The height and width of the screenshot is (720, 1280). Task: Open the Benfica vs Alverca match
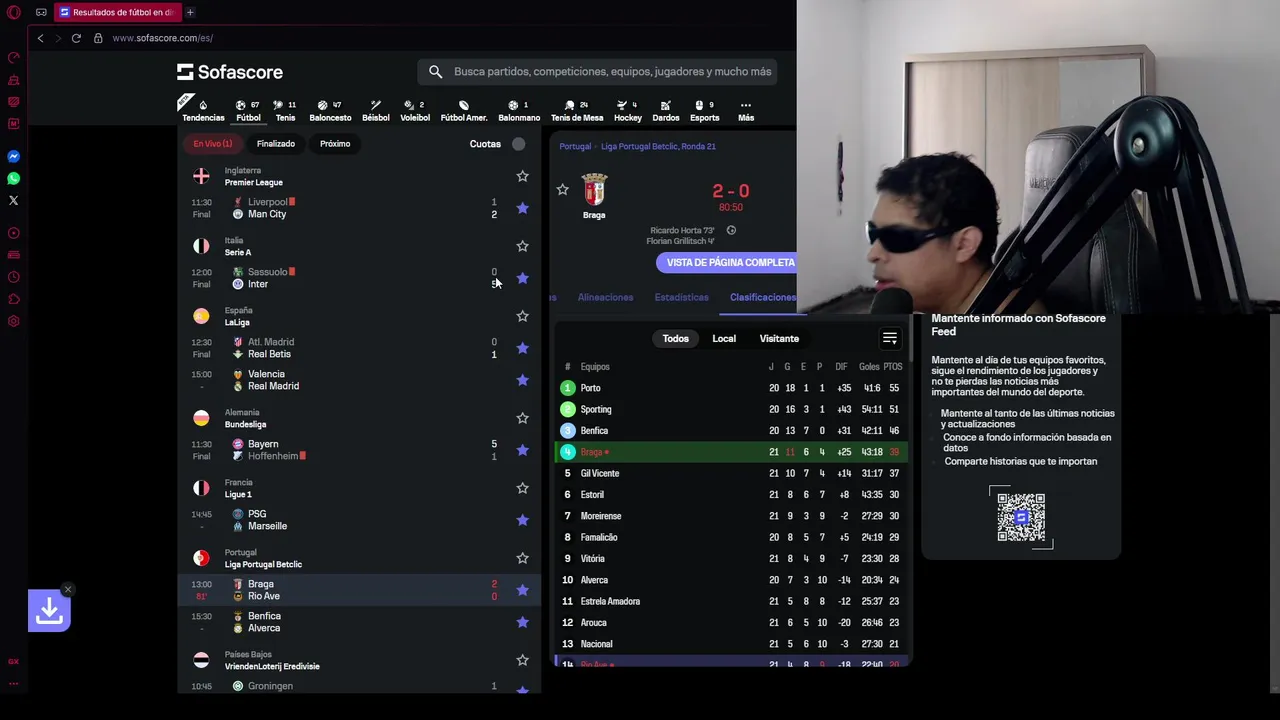click(361, 622)
